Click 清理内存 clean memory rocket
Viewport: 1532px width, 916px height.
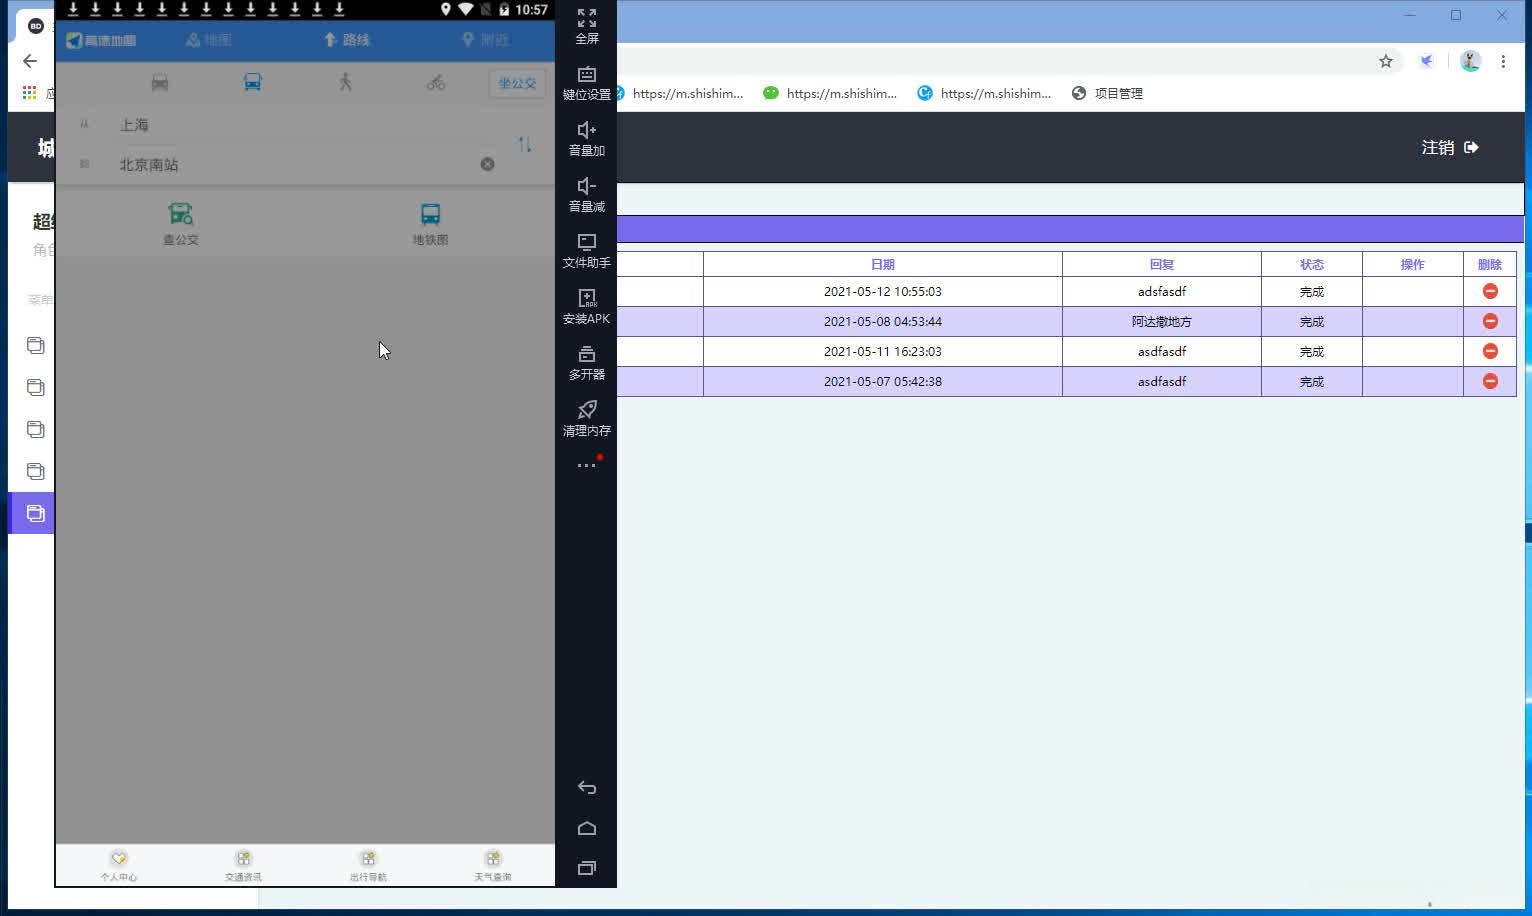point(587,419)
